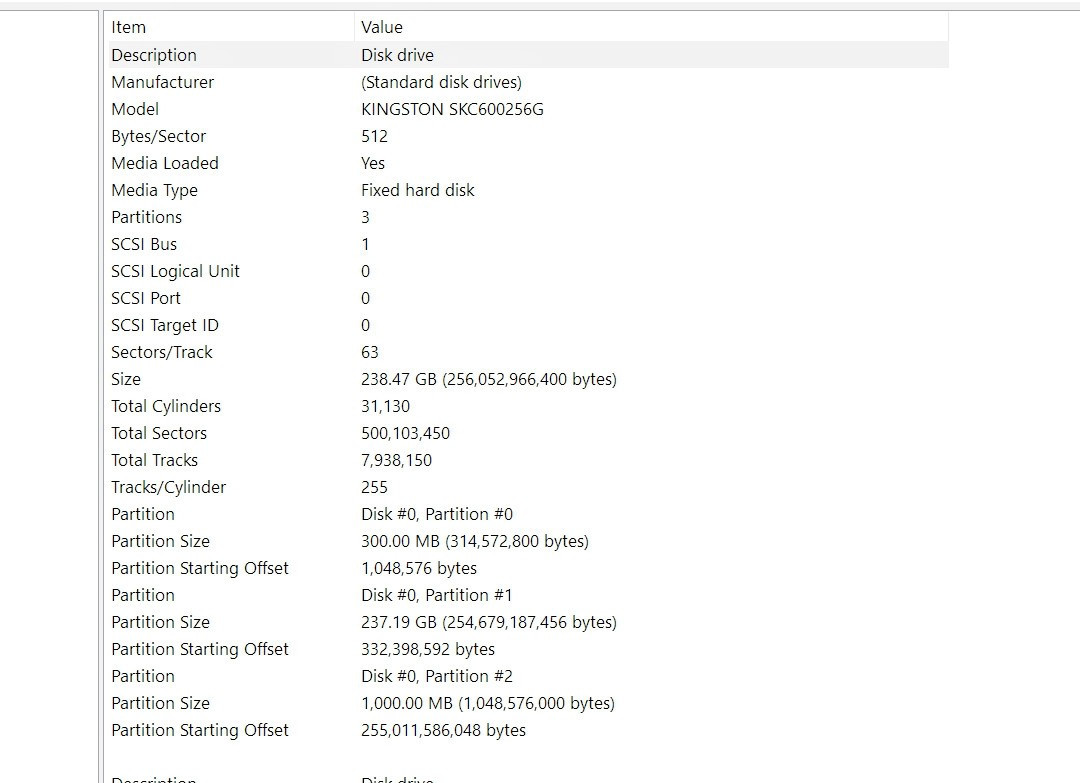Viewport: 1080px width, 783px height.
Task: Click the 500,103,450 total sectors value
Action: tap(405, 433)
